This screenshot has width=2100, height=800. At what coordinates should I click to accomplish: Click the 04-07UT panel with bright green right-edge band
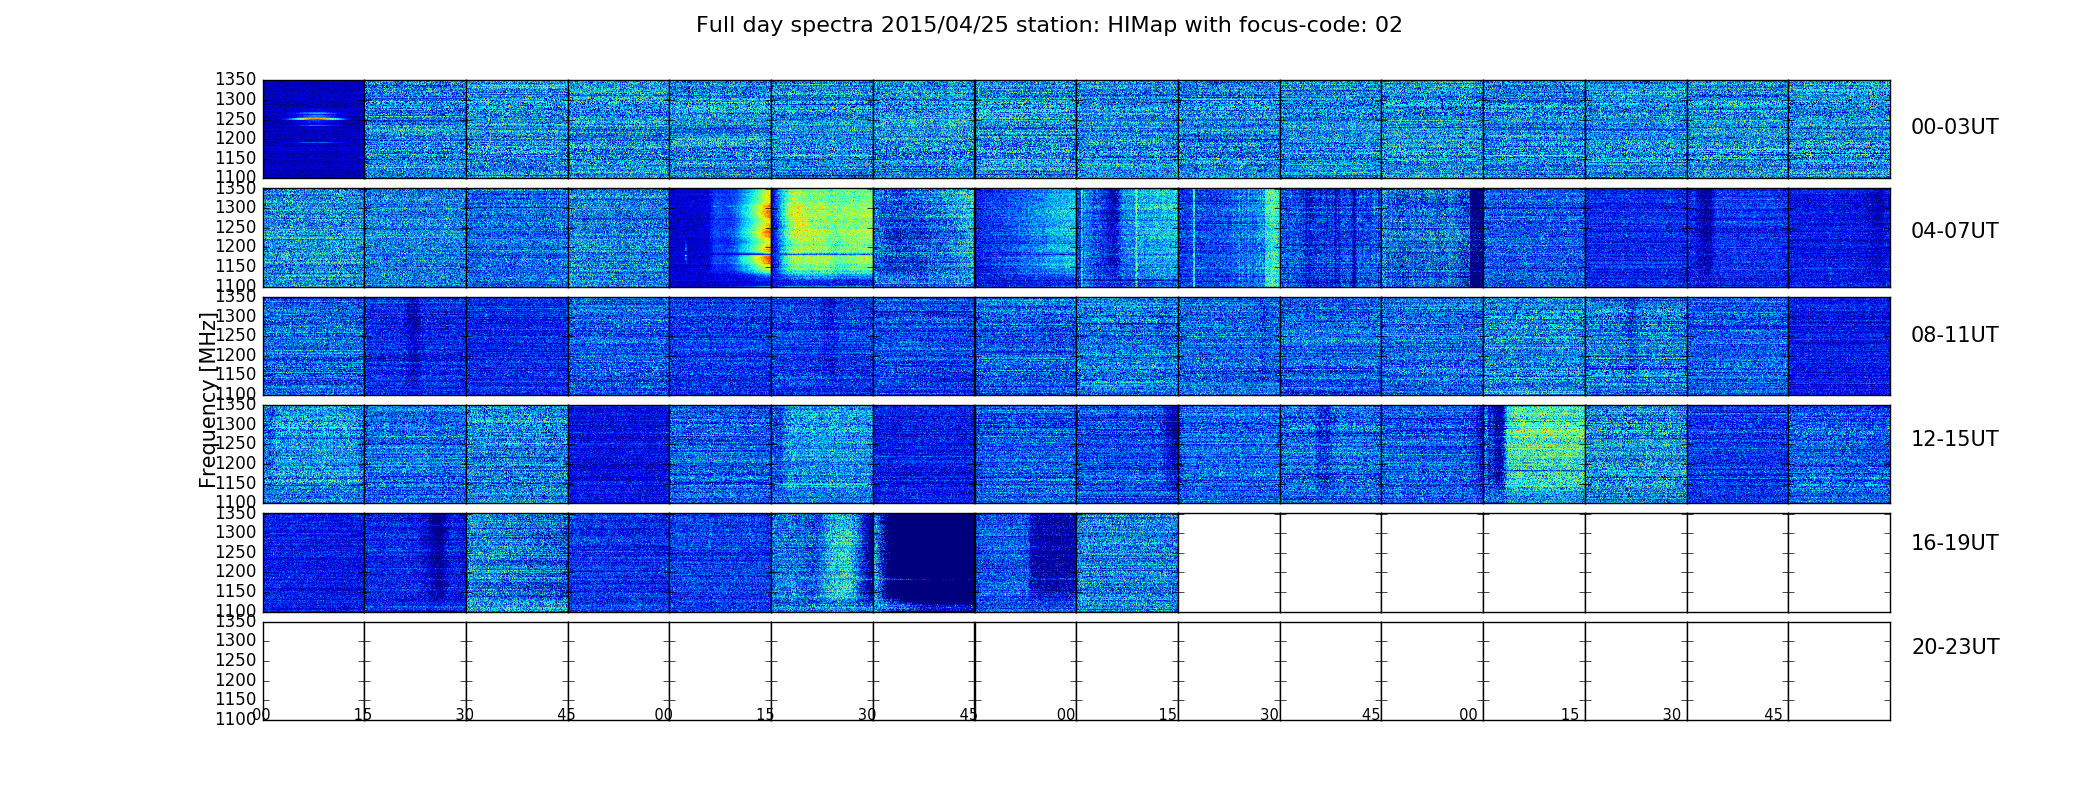[x=1229, y=238]
